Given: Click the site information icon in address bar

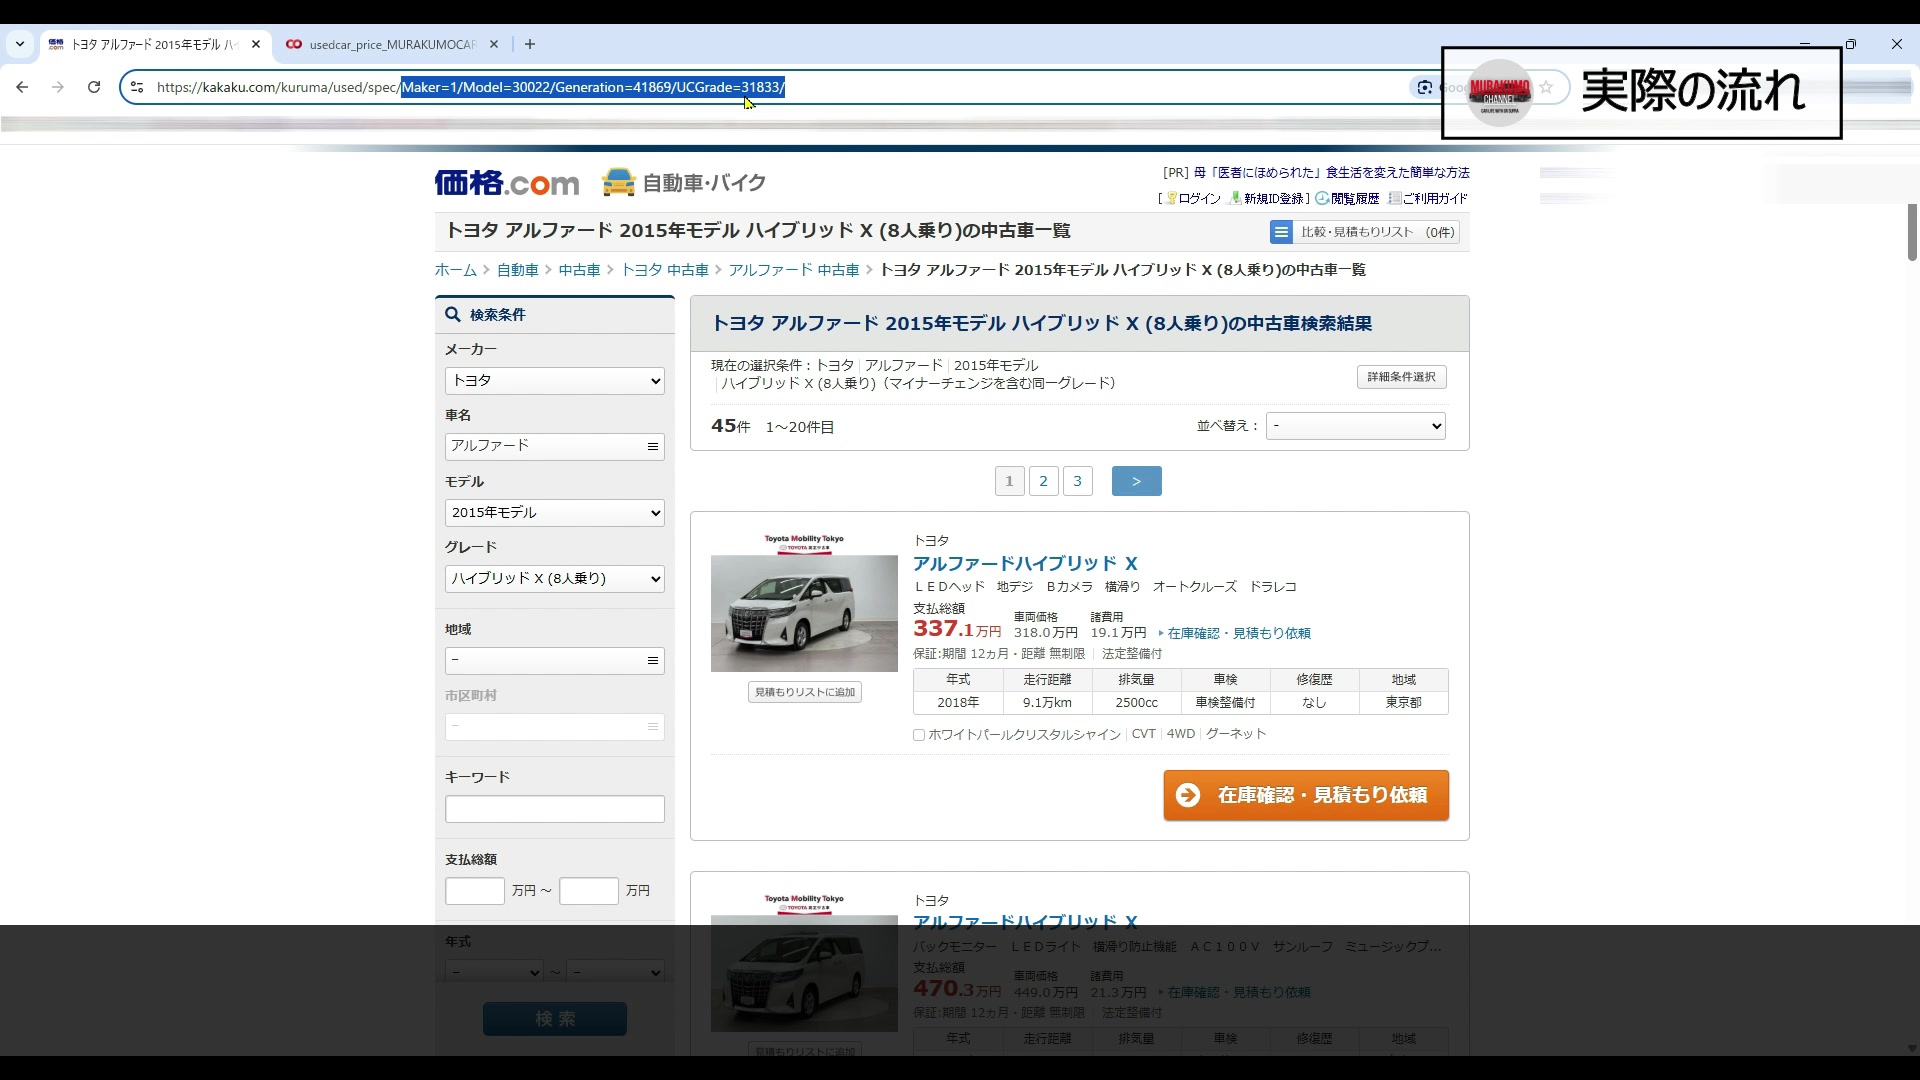Looking at the screenshot, I should click(137, 87).
